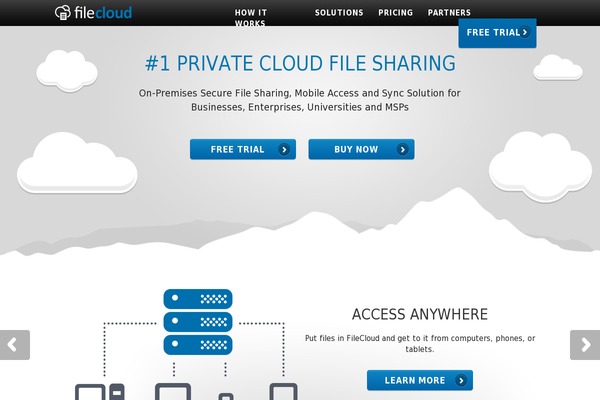
Task: Open the How It Works menu item
Action: [x=250, y=17]
